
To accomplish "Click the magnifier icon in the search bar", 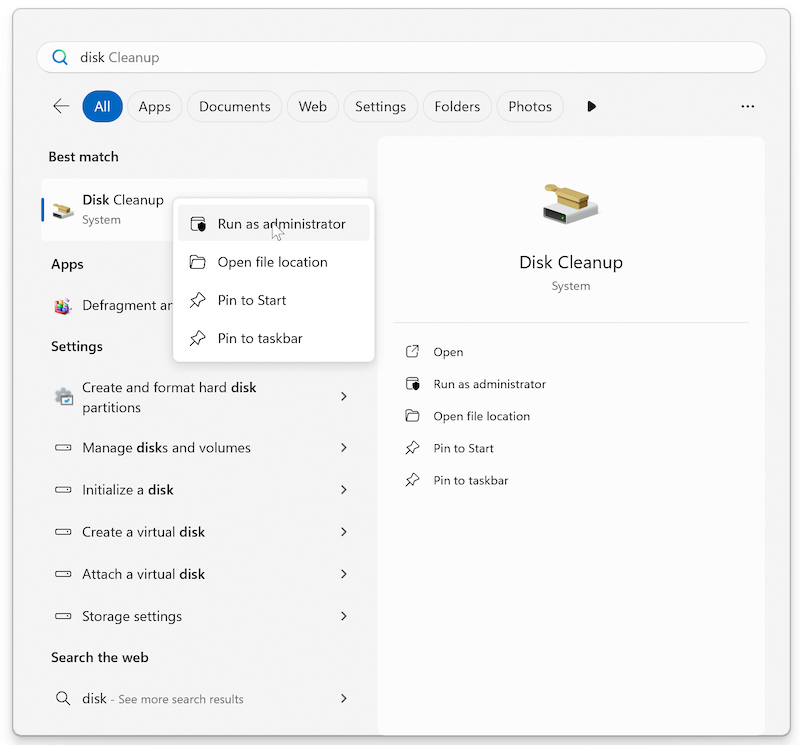I will coord(62,57).
